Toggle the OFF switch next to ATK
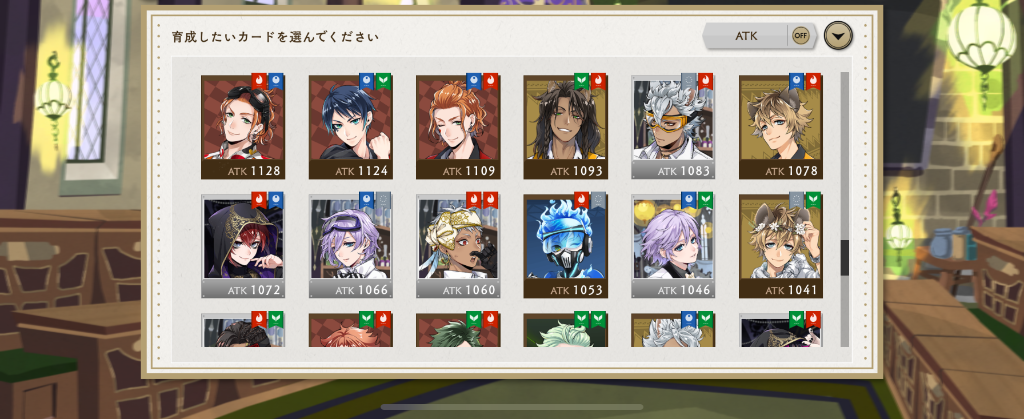The height and width of the screenshot is (419, 1024). (801, 36)
